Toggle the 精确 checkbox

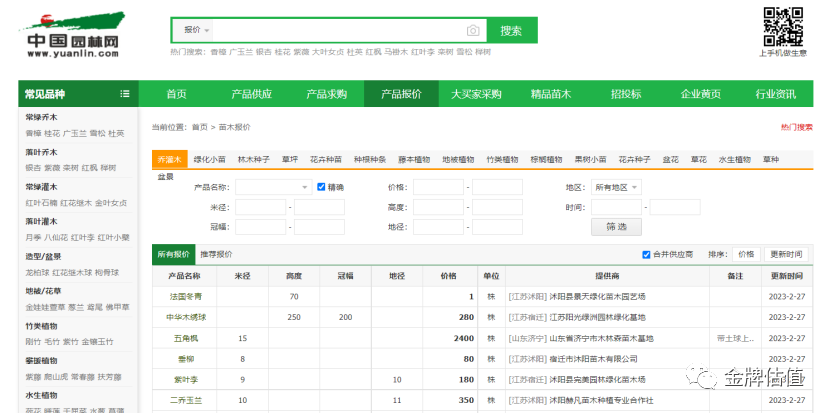click(x=321, y=187)
